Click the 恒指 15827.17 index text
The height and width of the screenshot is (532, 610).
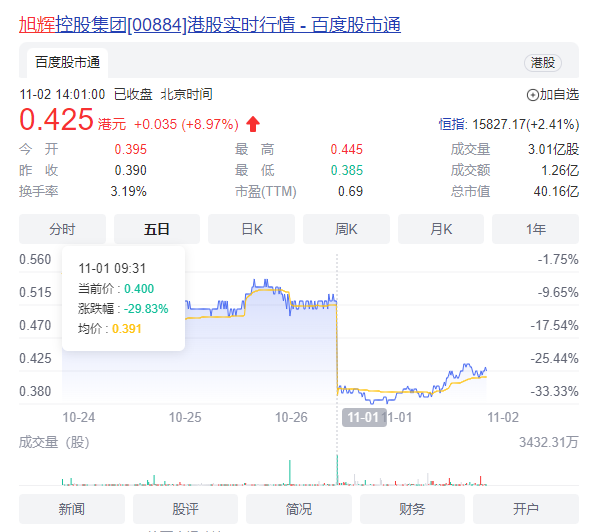point(509,124)
